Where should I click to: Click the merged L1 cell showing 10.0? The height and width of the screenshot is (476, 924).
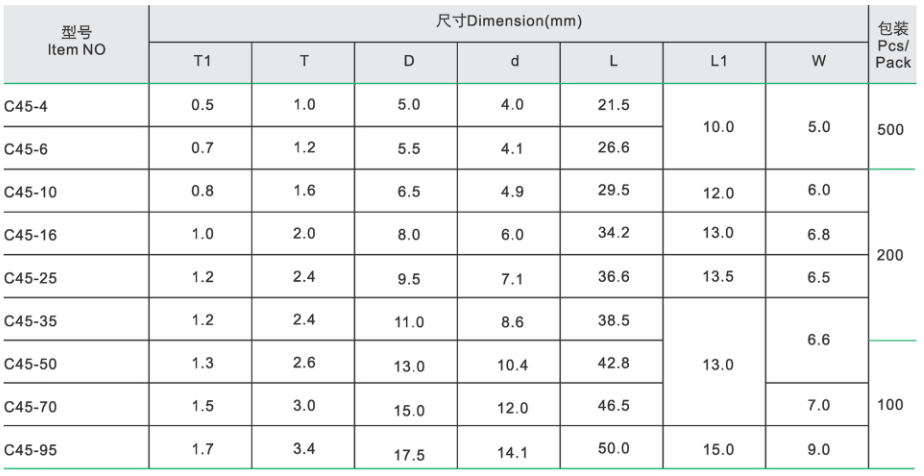716,127
